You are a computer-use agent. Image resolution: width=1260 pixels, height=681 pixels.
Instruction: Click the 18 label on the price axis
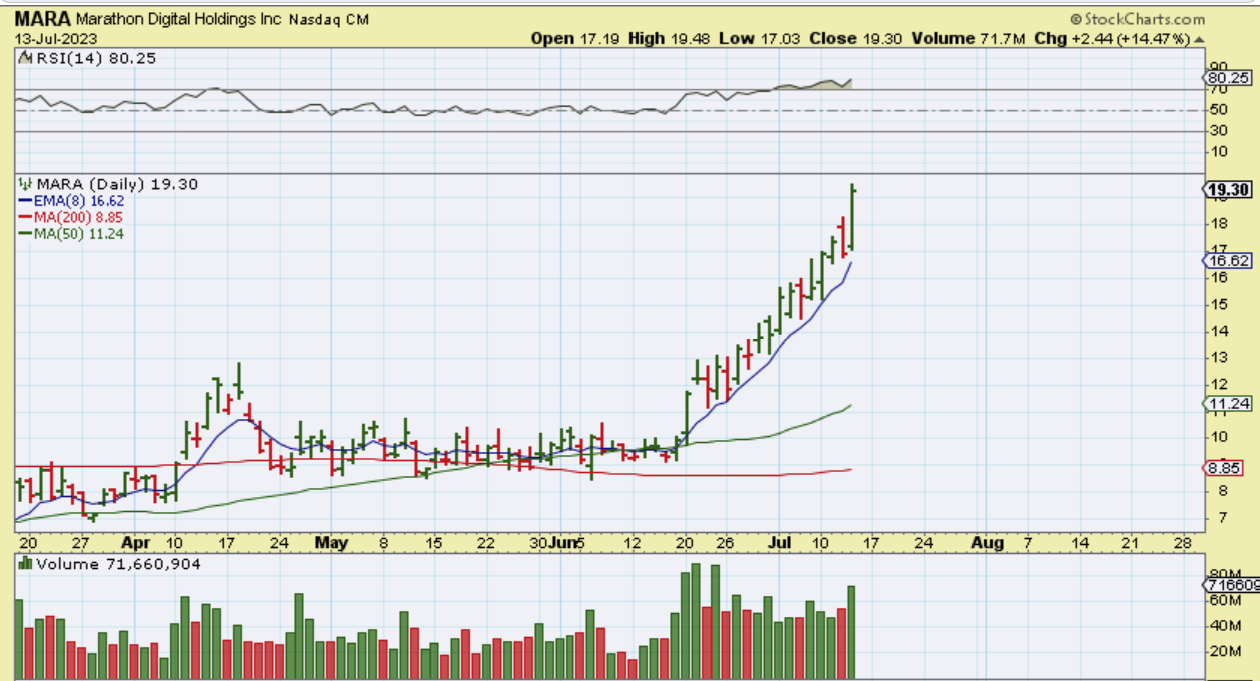pyautogui.click(x=1218, y=223)
